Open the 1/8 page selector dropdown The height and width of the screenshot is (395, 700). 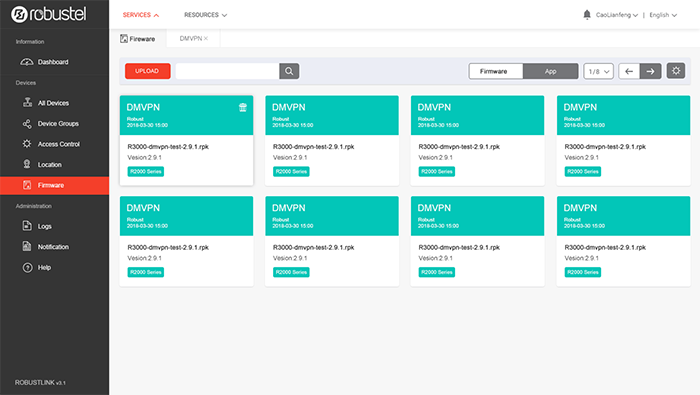(598, 71)
